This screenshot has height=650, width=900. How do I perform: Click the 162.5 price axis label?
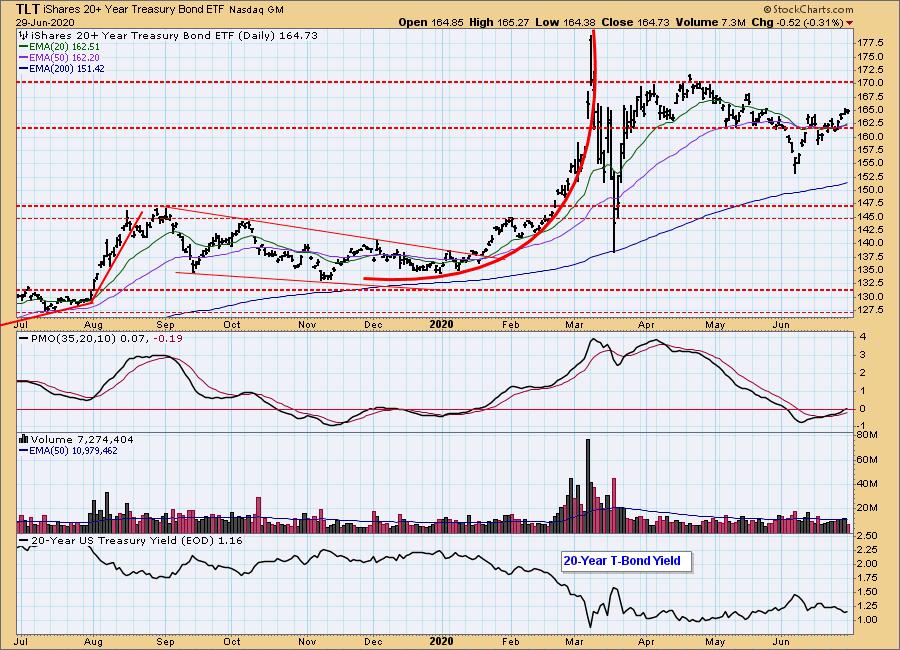[870, 123]
